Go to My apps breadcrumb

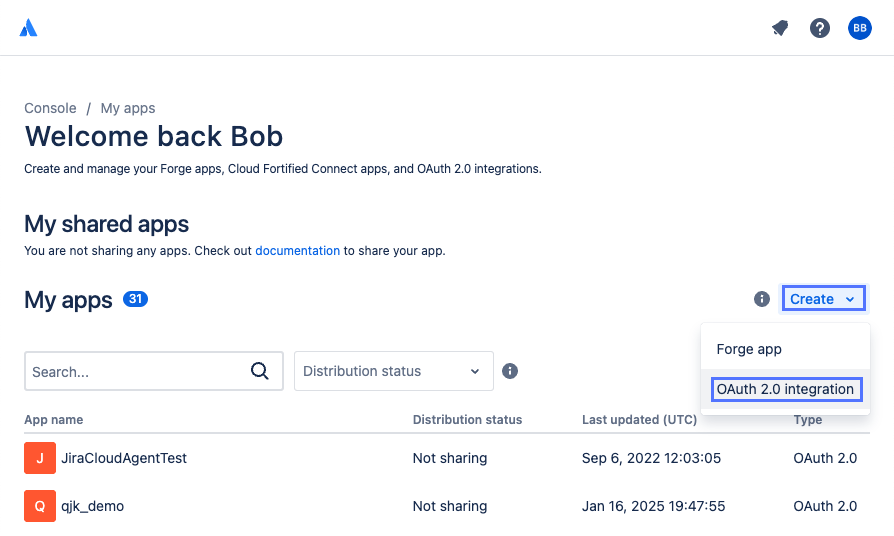click(128, 108)
